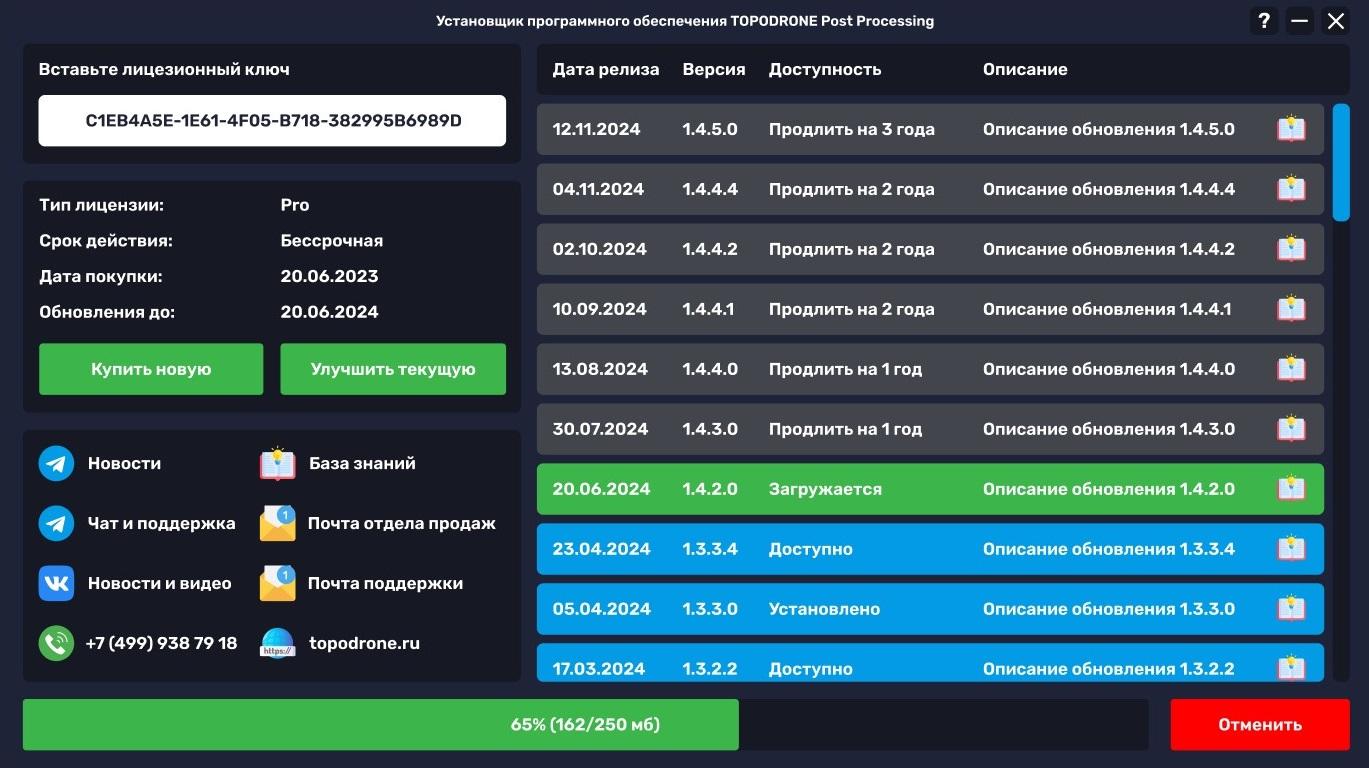
Task: Click the green phone icon
Action: click(56, 643)
